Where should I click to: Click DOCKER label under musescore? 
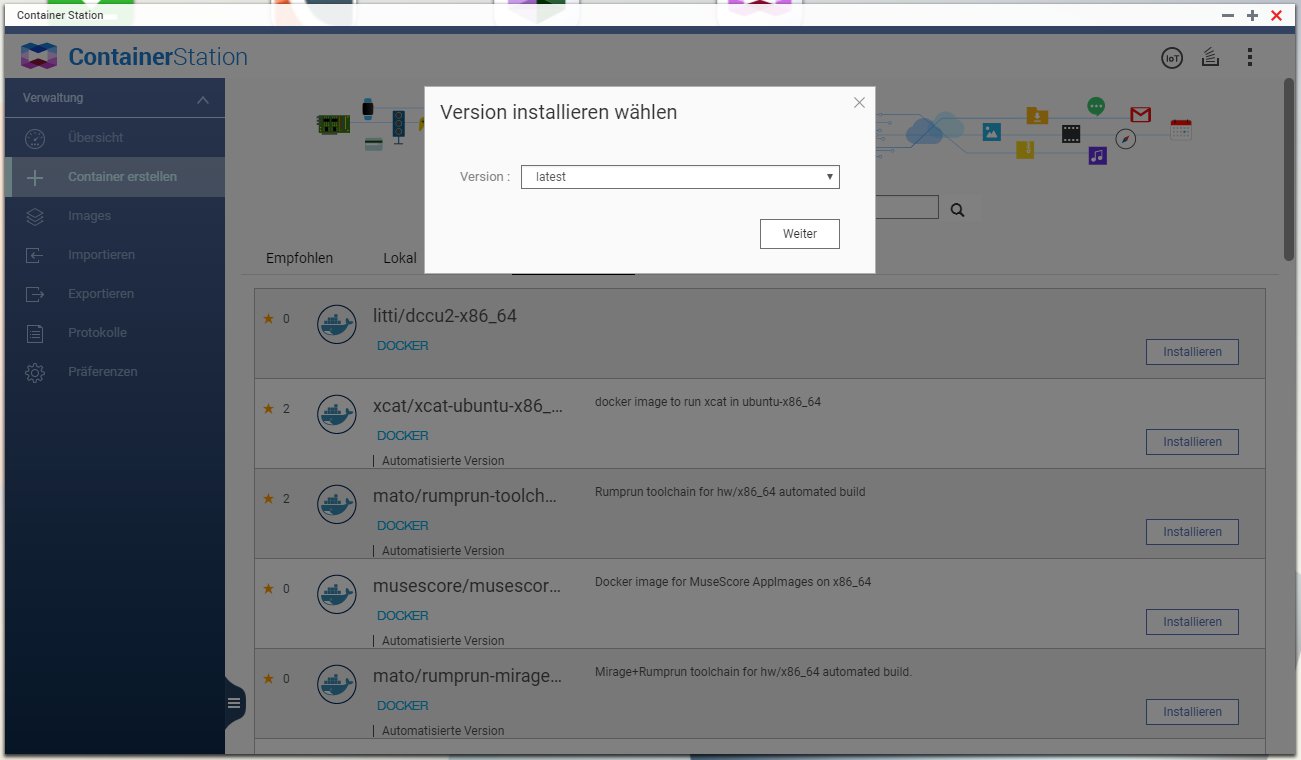tap(402, 616)
